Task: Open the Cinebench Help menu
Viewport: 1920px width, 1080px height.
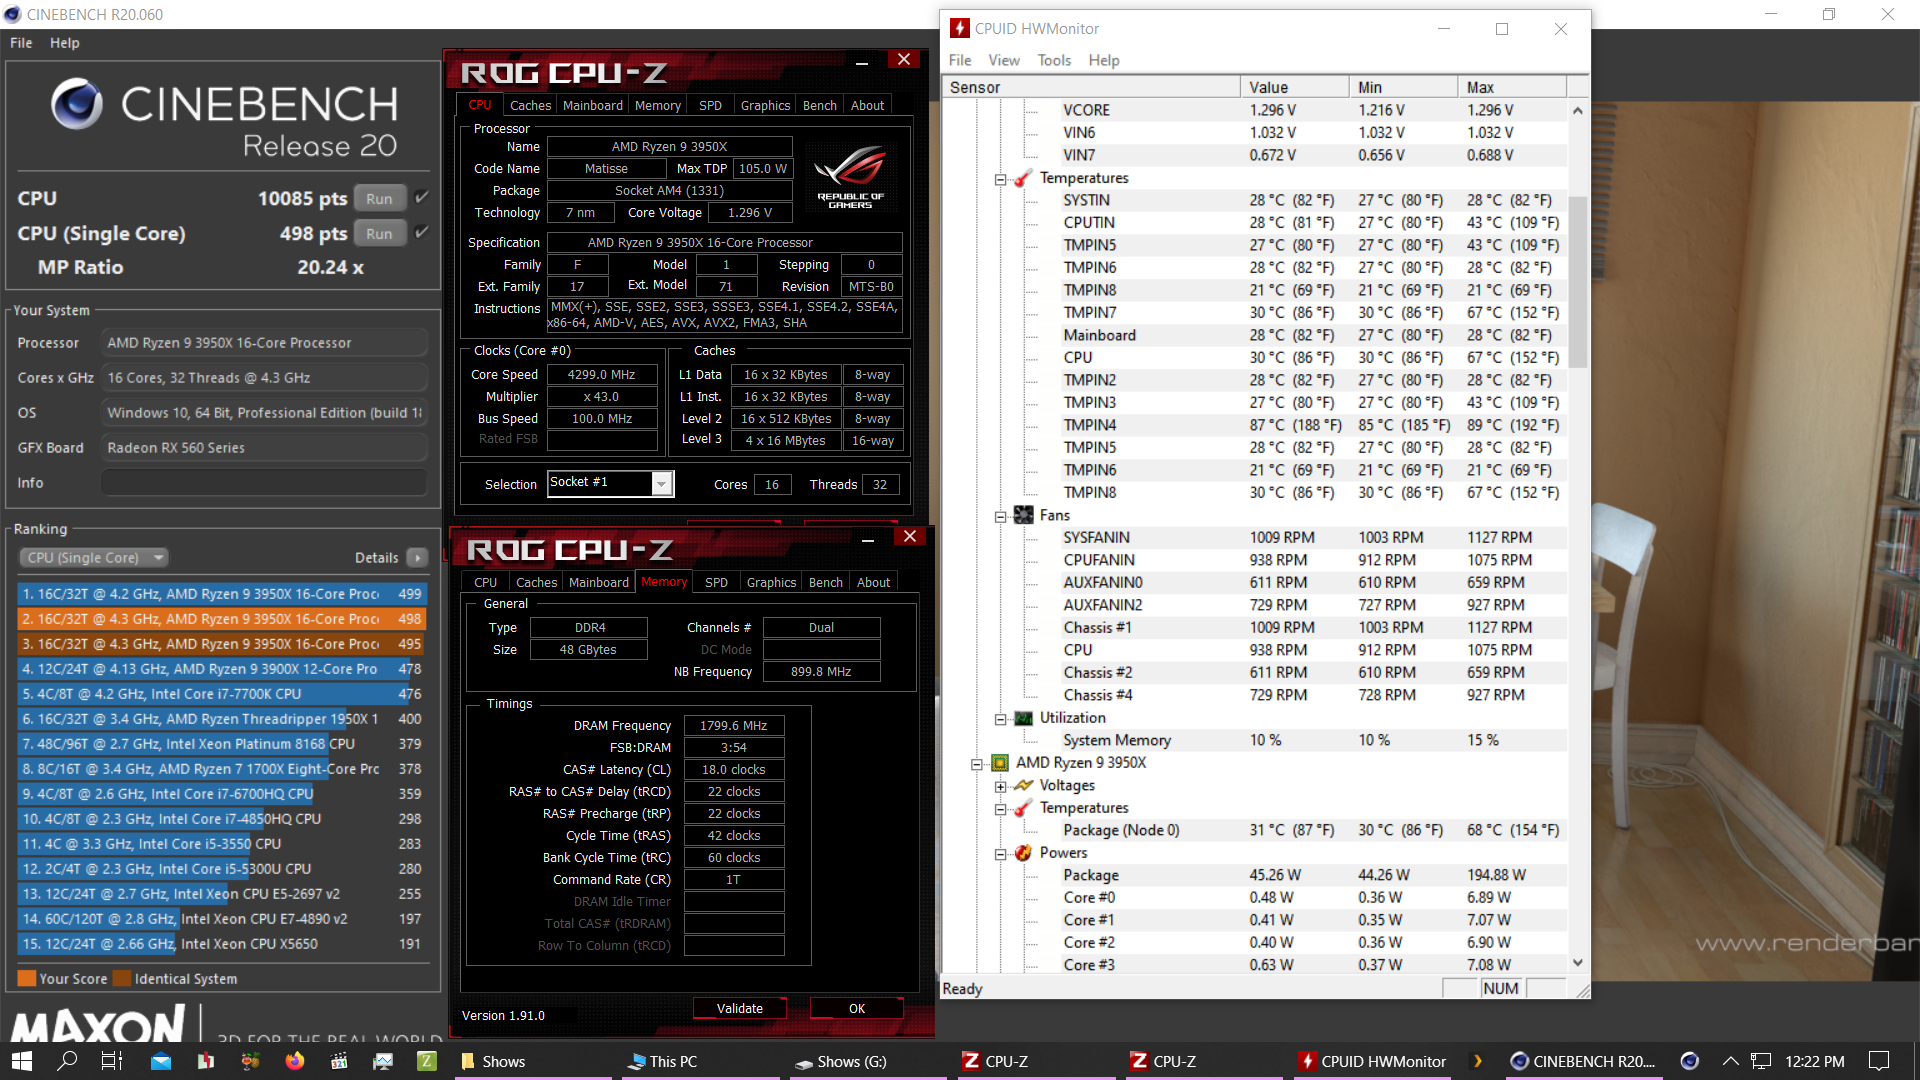Action: point(65,43)
